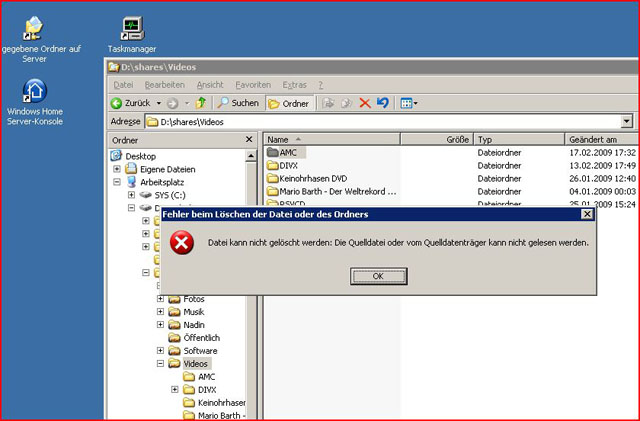Open the Extras menu
640x421 pixels.
point(294,85)
